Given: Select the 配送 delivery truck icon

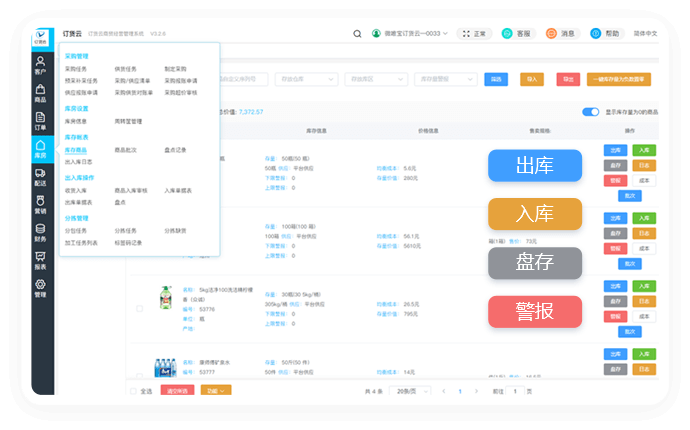Looking at the screenshot, I should [x=40, y=178].
